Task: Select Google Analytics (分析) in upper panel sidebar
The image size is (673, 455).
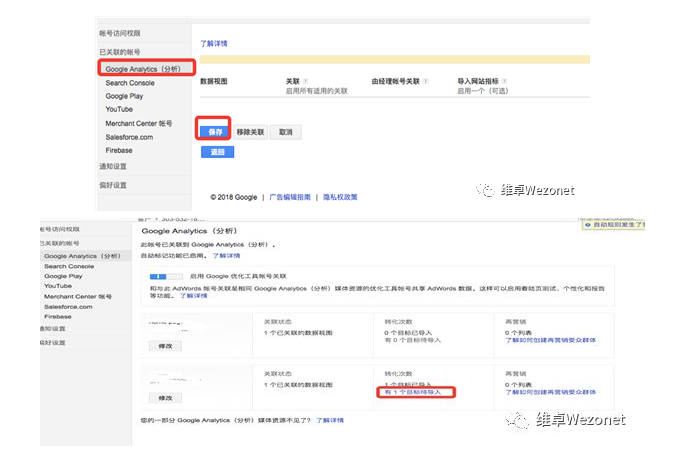Action: (x=143, y=69)
